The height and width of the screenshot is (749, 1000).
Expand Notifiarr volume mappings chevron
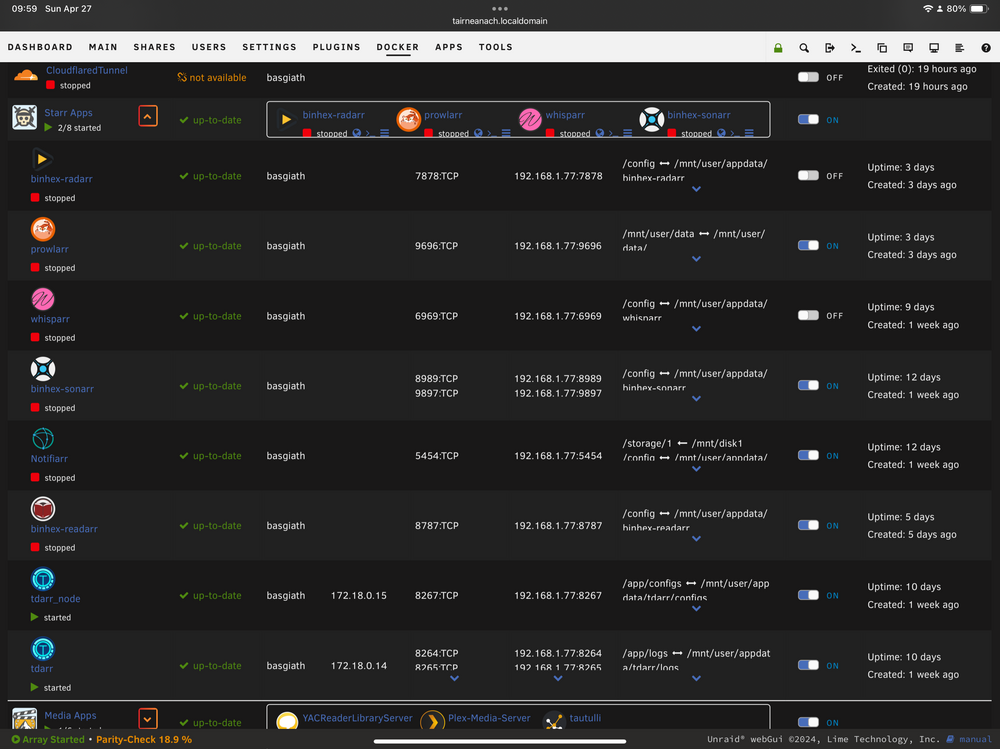[696, 469]
